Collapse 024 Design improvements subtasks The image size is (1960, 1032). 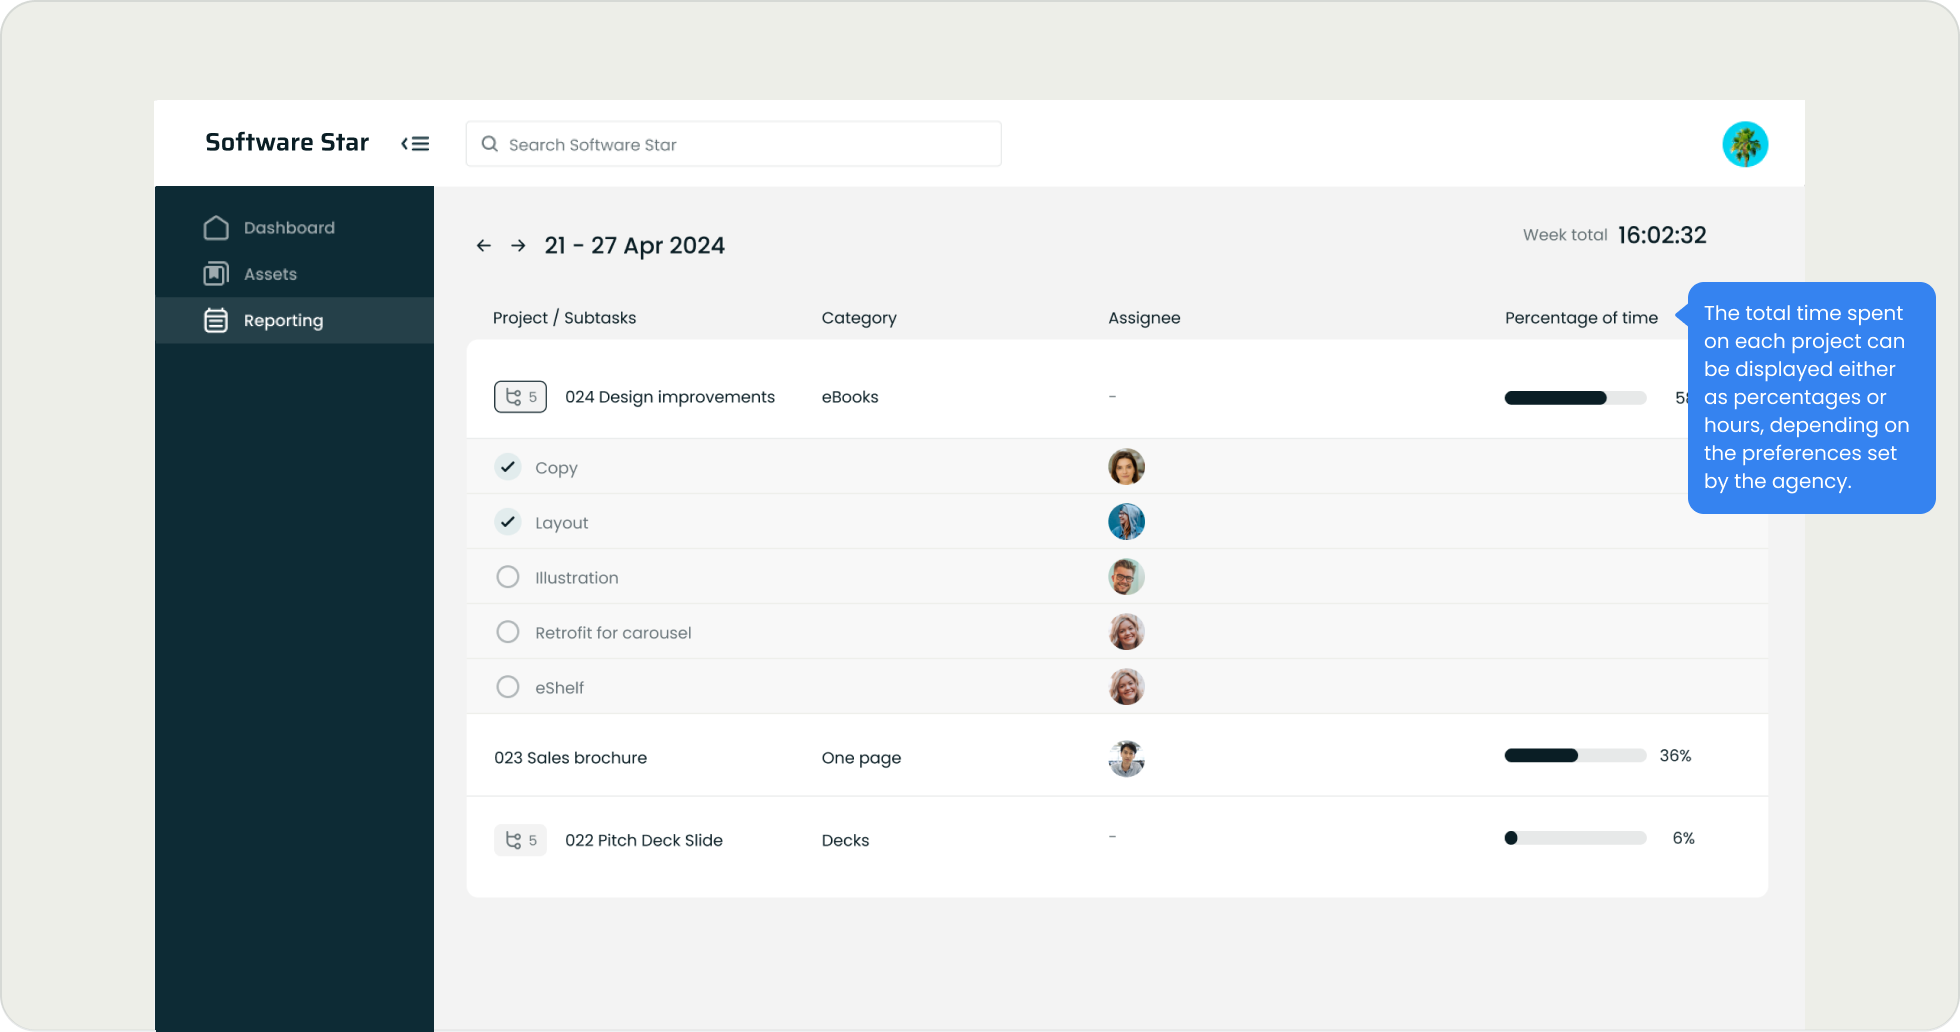pyautogui.click(x=520, y=397)
